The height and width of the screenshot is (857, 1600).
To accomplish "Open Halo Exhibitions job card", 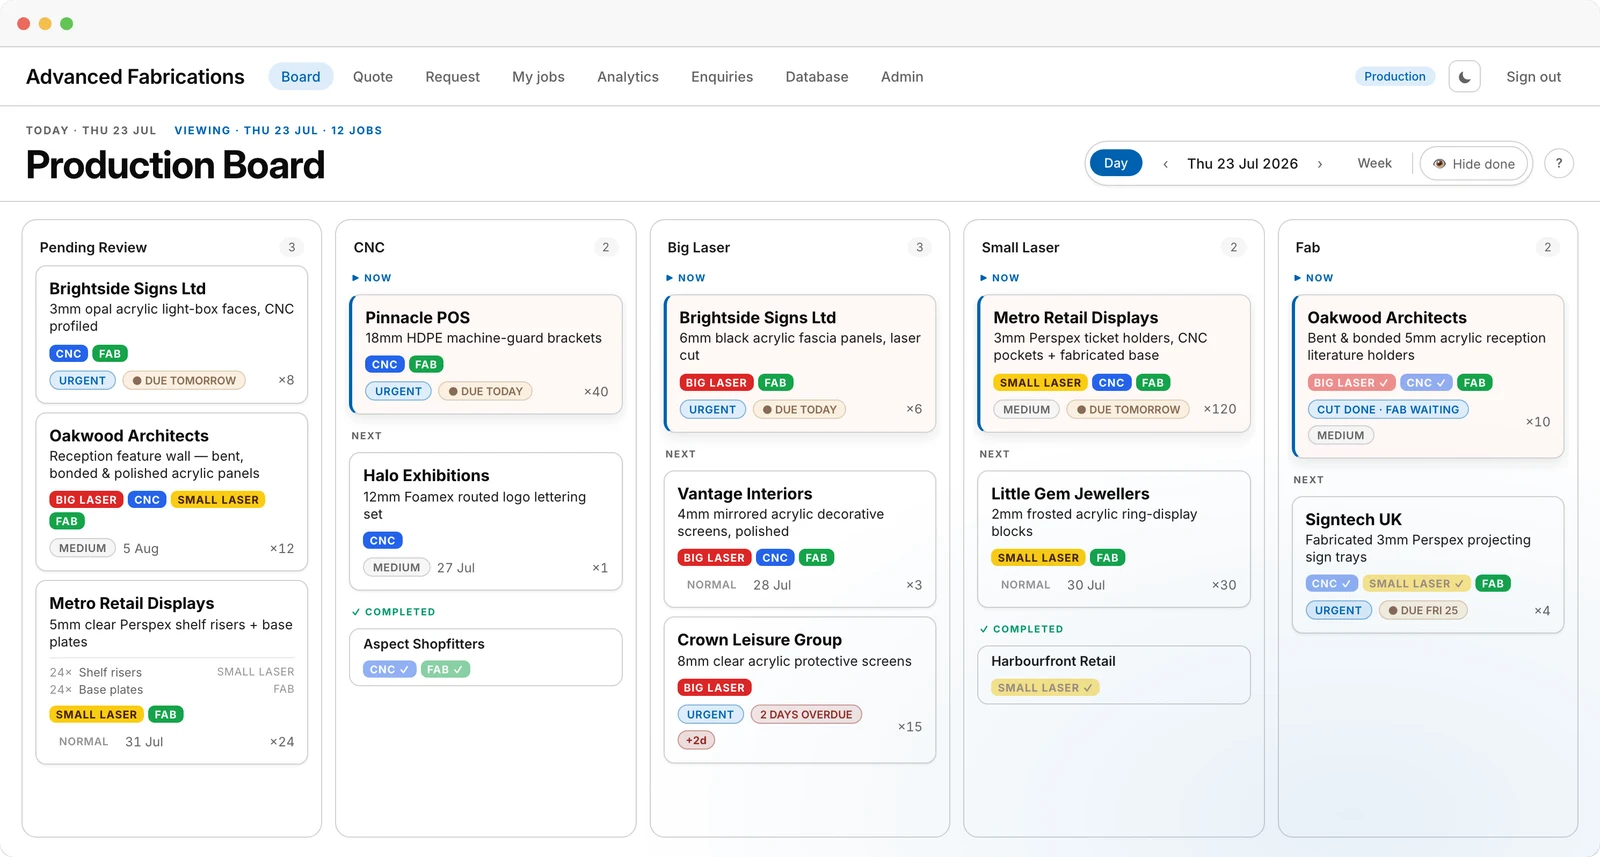I will tap(486, 521).
